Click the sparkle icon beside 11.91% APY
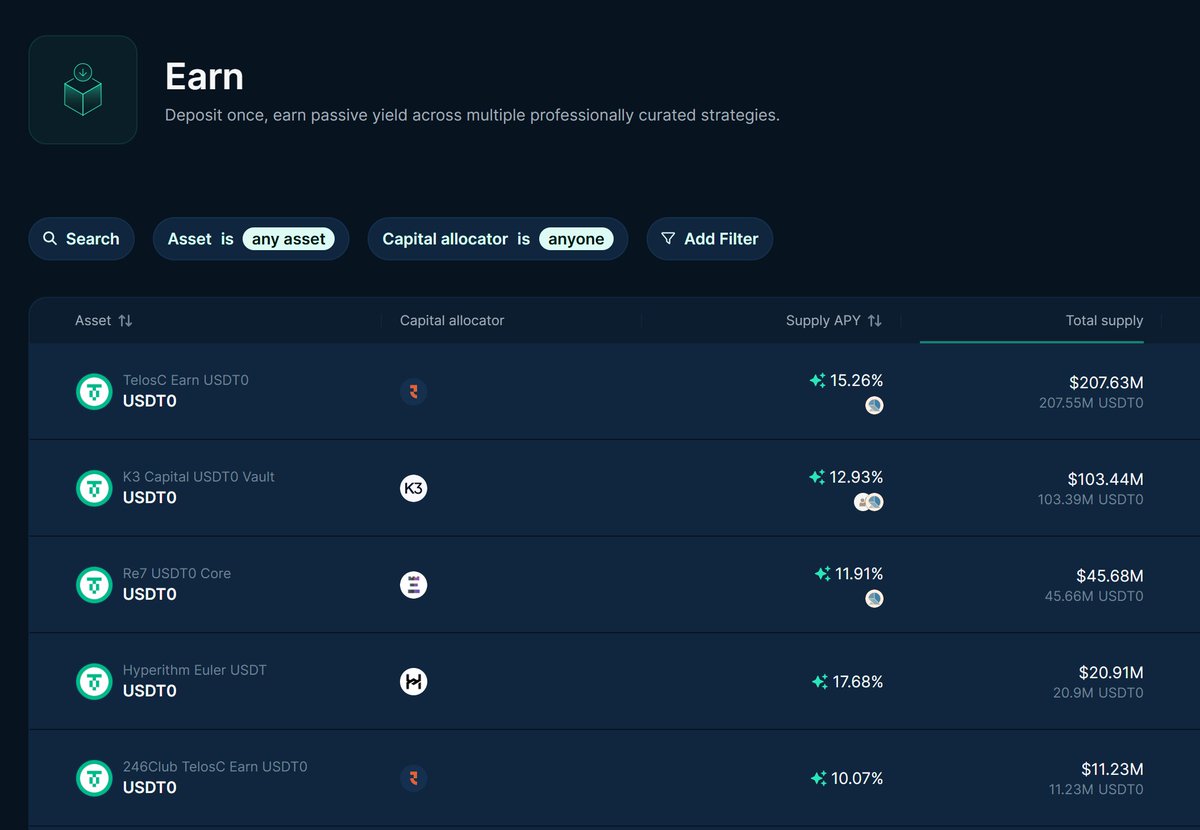Screen dimensions: 1200x830 click(822, 574)
